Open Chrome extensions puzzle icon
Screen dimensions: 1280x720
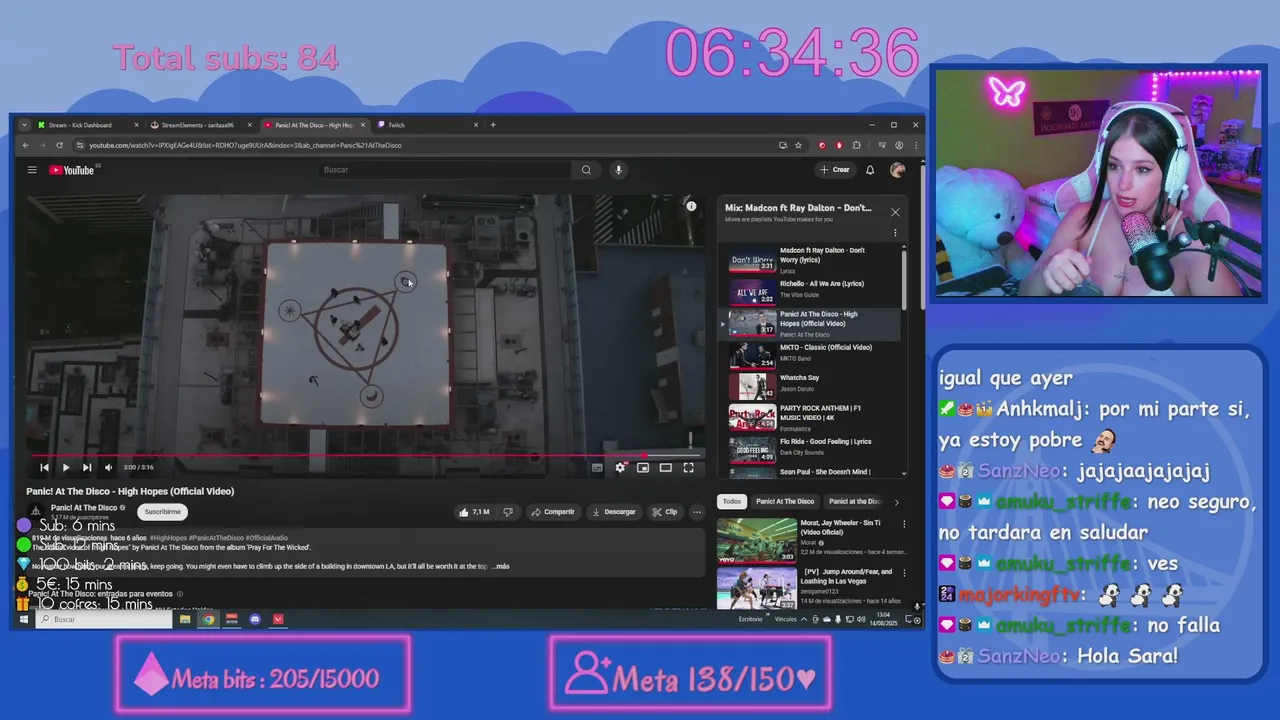click(x=856, y=145)
